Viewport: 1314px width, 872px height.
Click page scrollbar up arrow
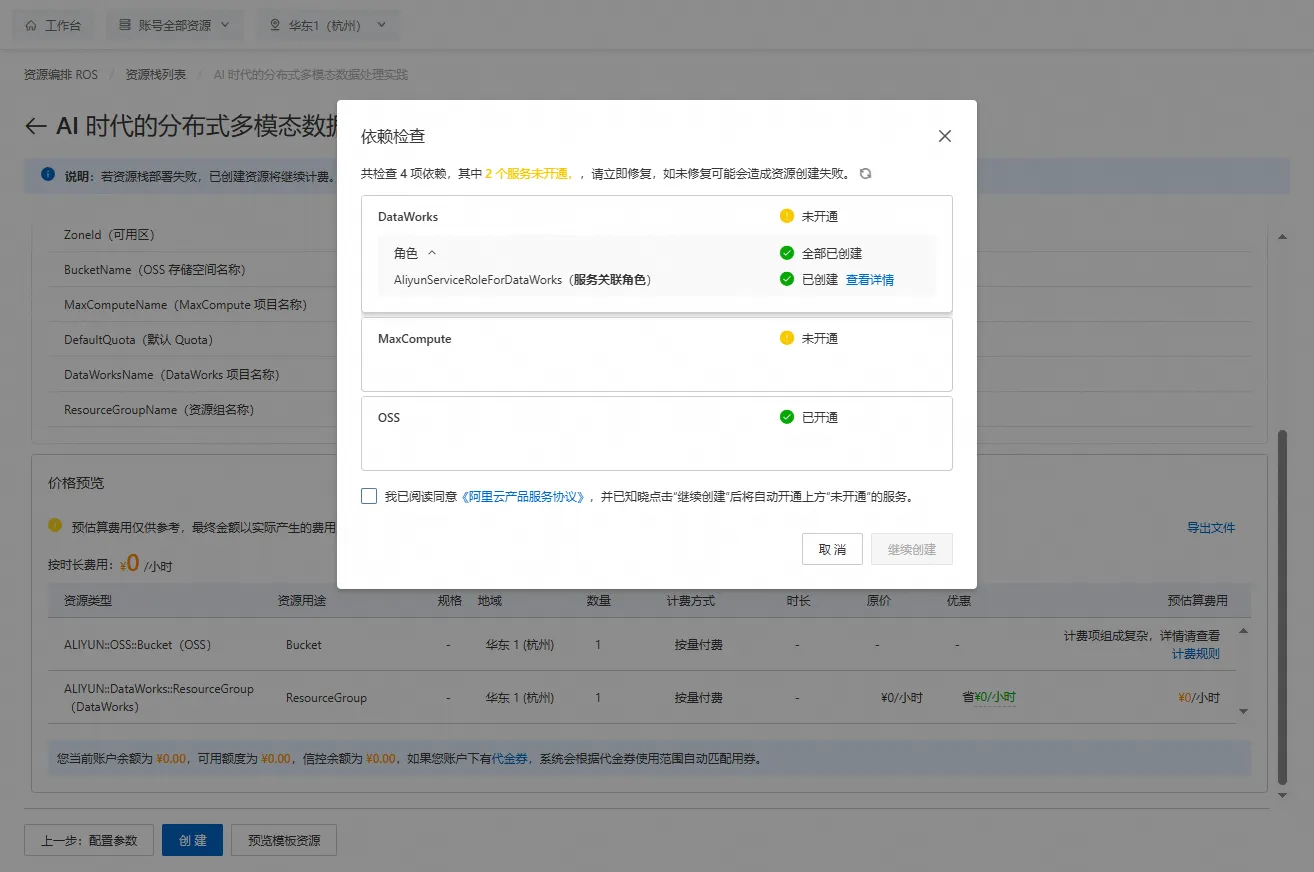1283,235
